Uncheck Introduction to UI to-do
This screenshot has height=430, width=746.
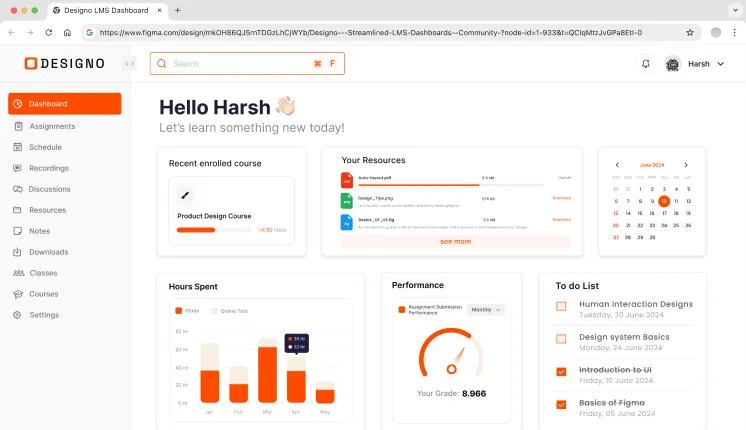pyautogui.click(x=561, y=372)
